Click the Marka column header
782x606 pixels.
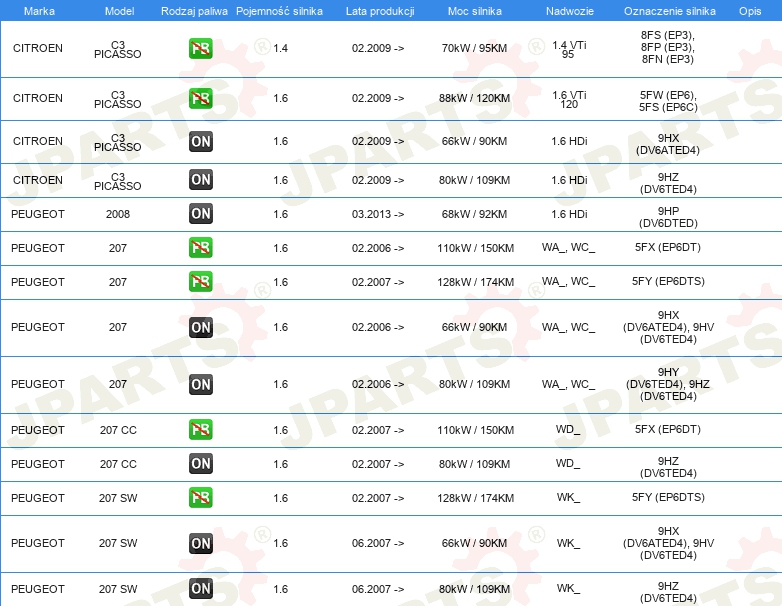pyautogui.click(x=39, y=11)
